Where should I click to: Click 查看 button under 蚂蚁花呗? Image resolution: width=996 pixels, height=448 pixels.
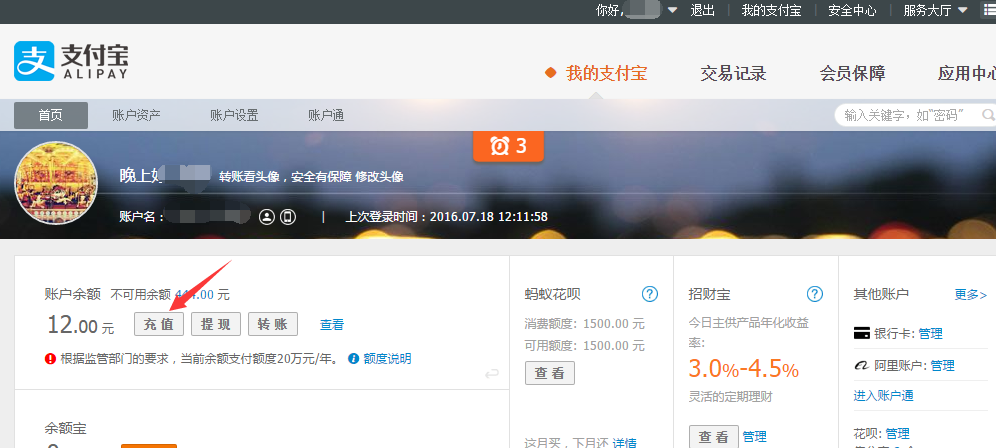[549, 373]
